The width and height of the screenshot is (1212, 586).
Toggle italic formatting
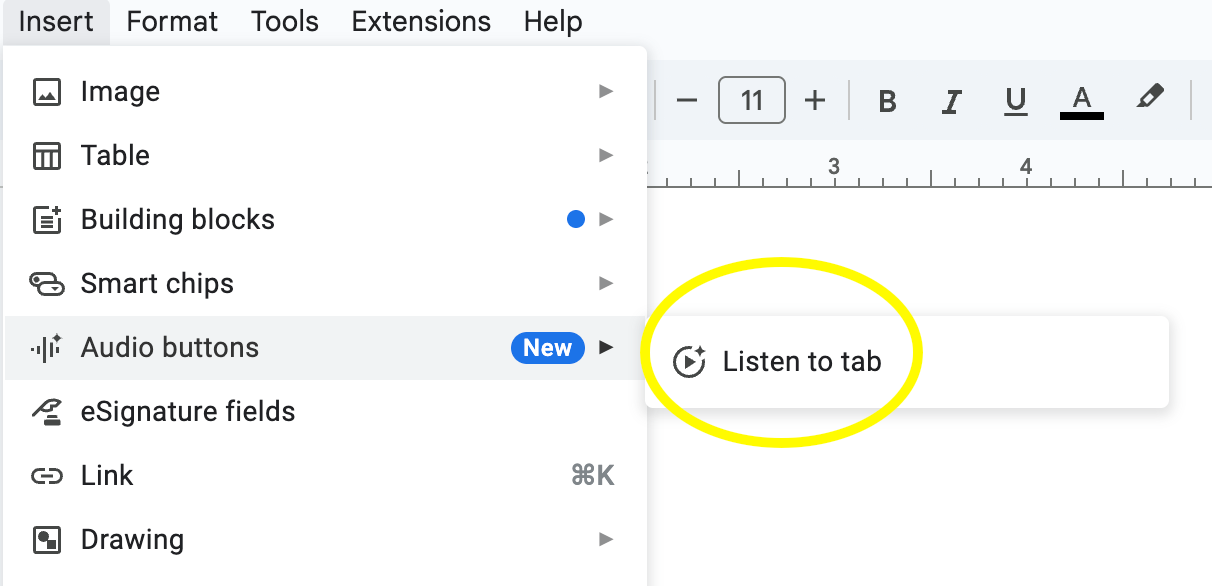(952, 101)
